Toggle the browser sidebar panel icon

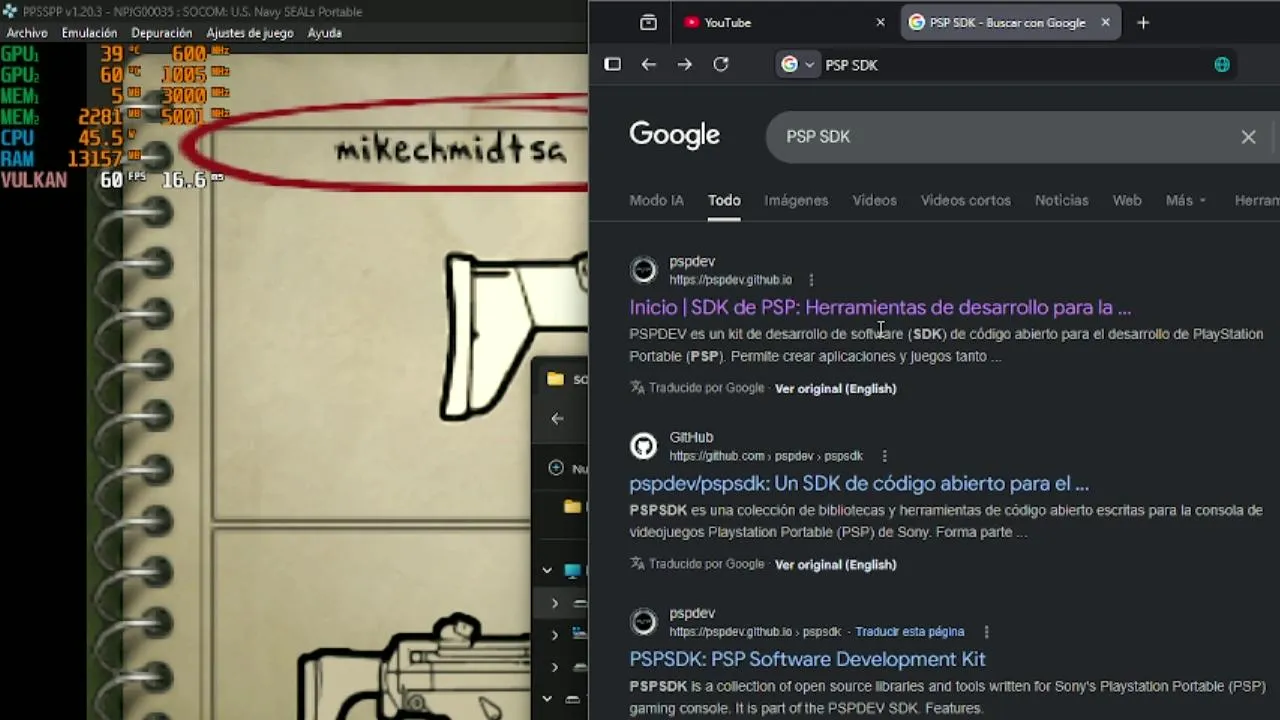click(613, 64)
